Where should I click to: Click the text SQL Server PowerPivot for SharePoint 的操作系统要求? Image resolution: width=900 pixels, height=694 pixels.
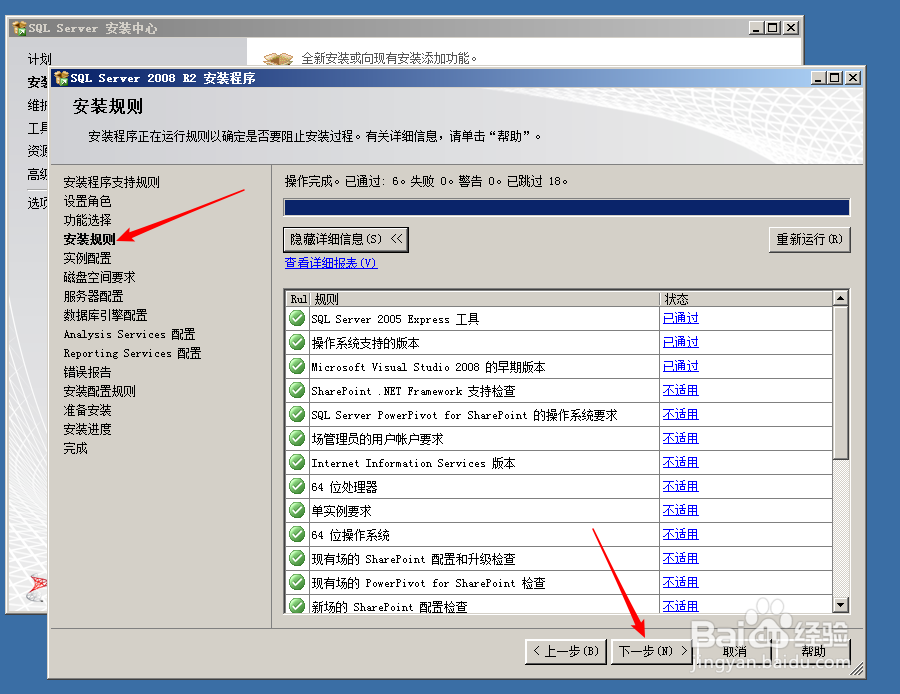(x=464, y=415)
